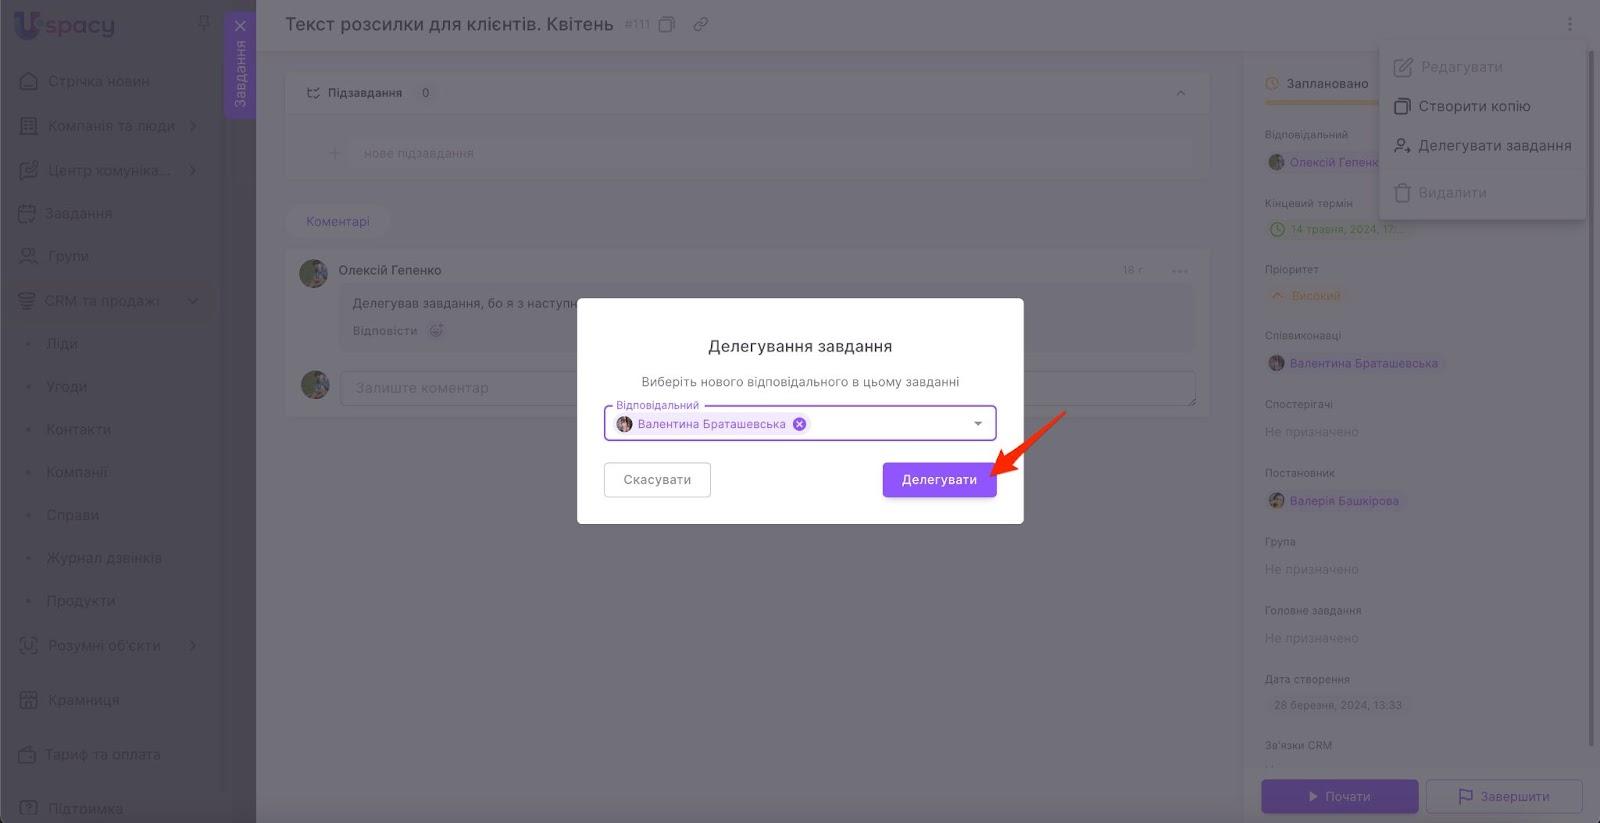Screen dimensions: 1600x823
Task: Collapse the CRM та продажі section chevron
Action: 193,301
